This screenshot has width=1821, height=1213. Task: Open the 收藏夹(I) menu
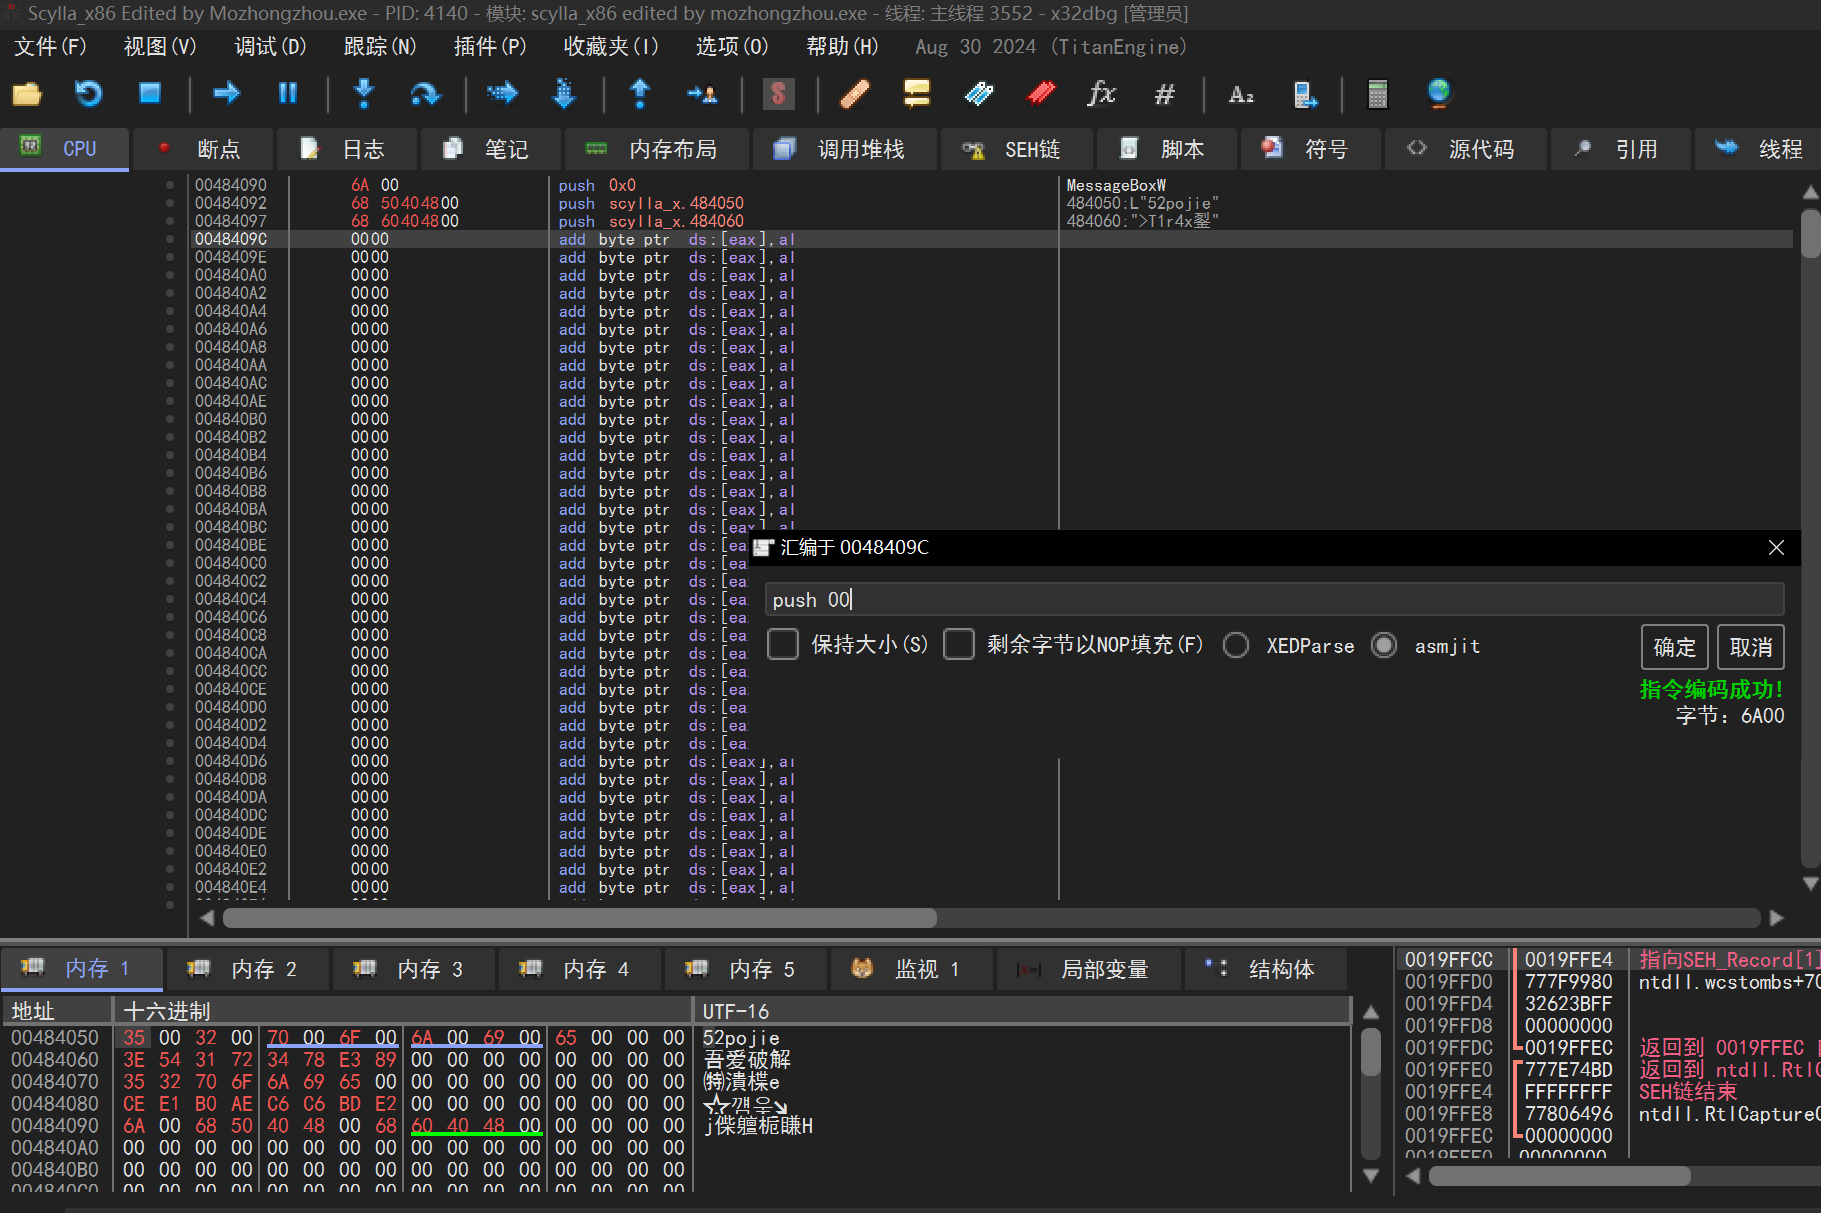[x=611, y=47]
